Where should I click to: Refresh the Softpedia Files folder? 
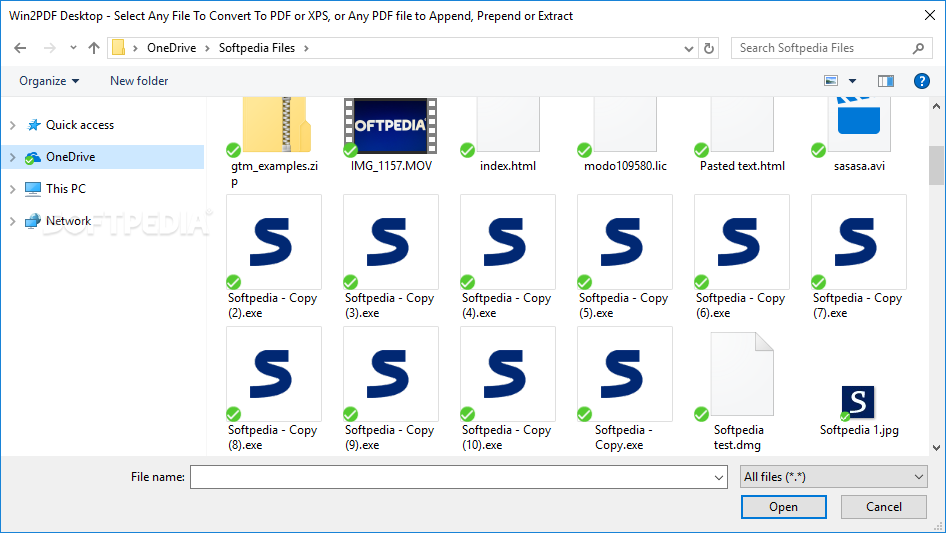point(709,48)
